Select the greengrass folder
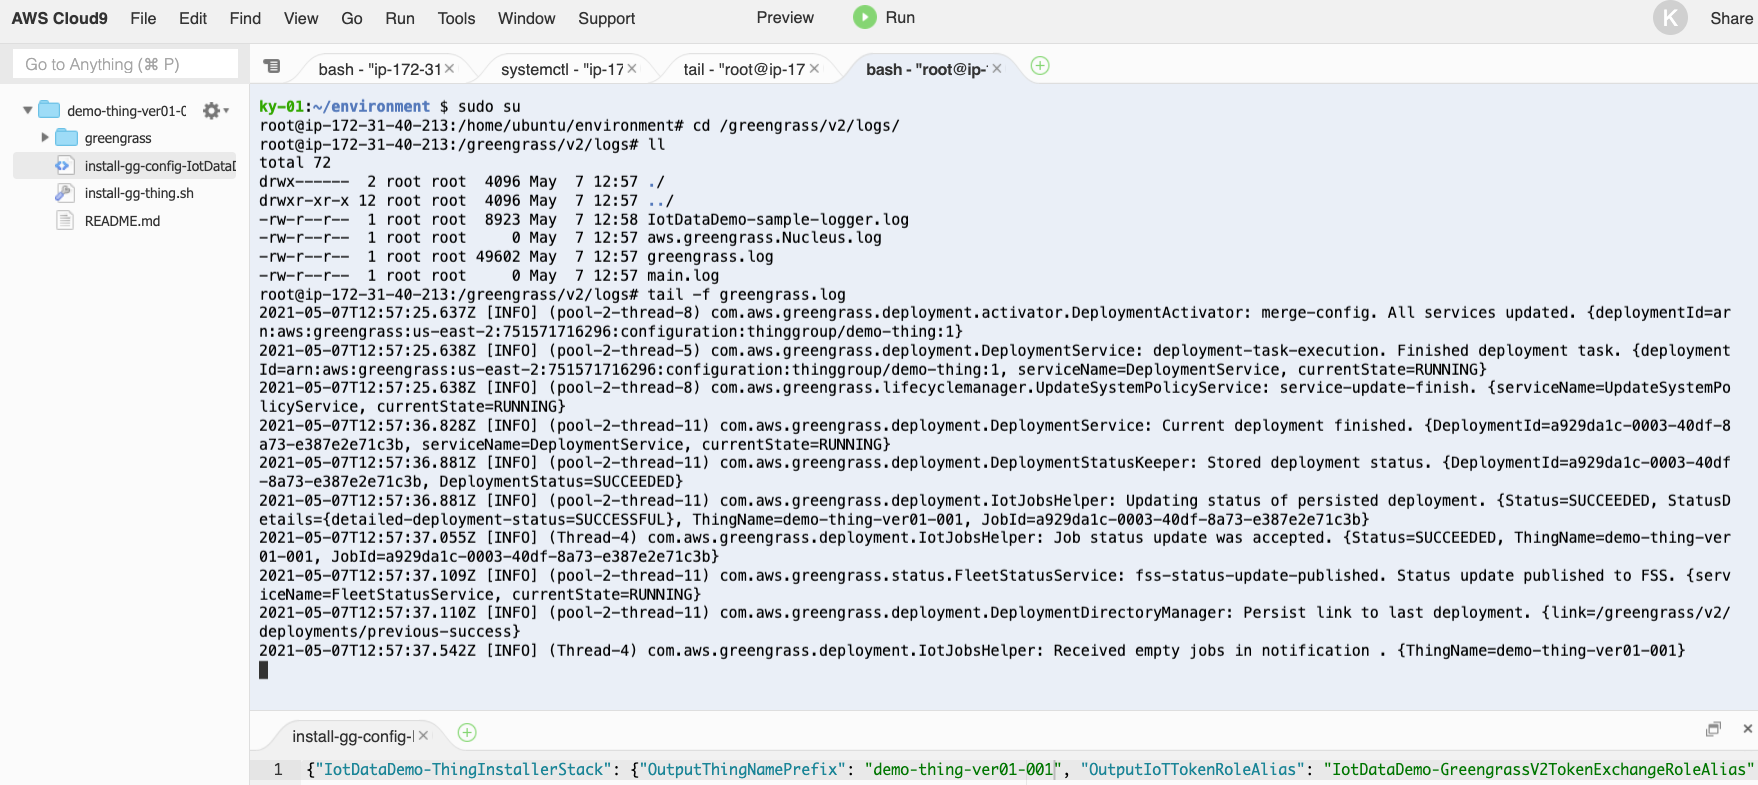 tap(118, 138)
